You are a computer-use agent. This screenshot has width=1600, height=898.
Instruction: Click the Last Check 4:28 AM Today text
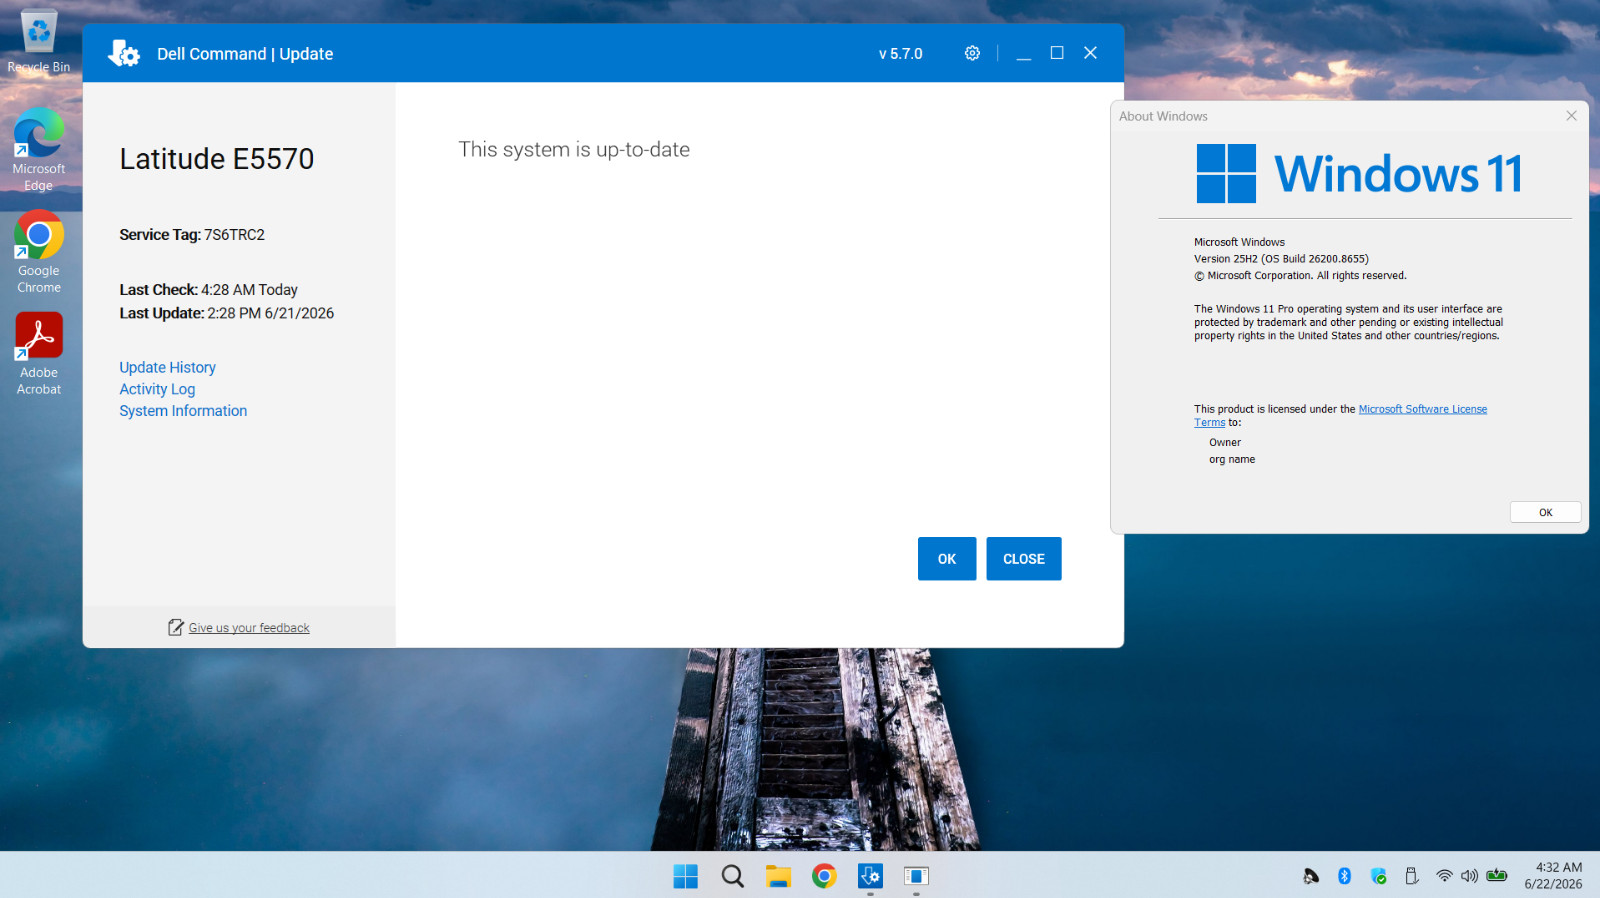coord(209,290)
